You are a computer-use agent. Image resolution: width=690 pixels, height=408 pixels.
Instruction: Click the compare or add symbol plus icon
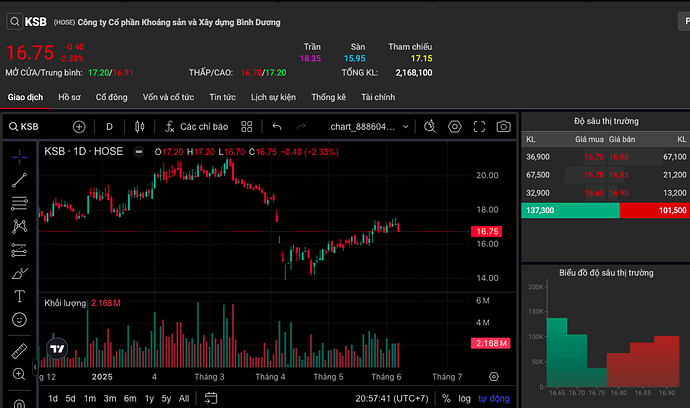(x=79, y=127)
